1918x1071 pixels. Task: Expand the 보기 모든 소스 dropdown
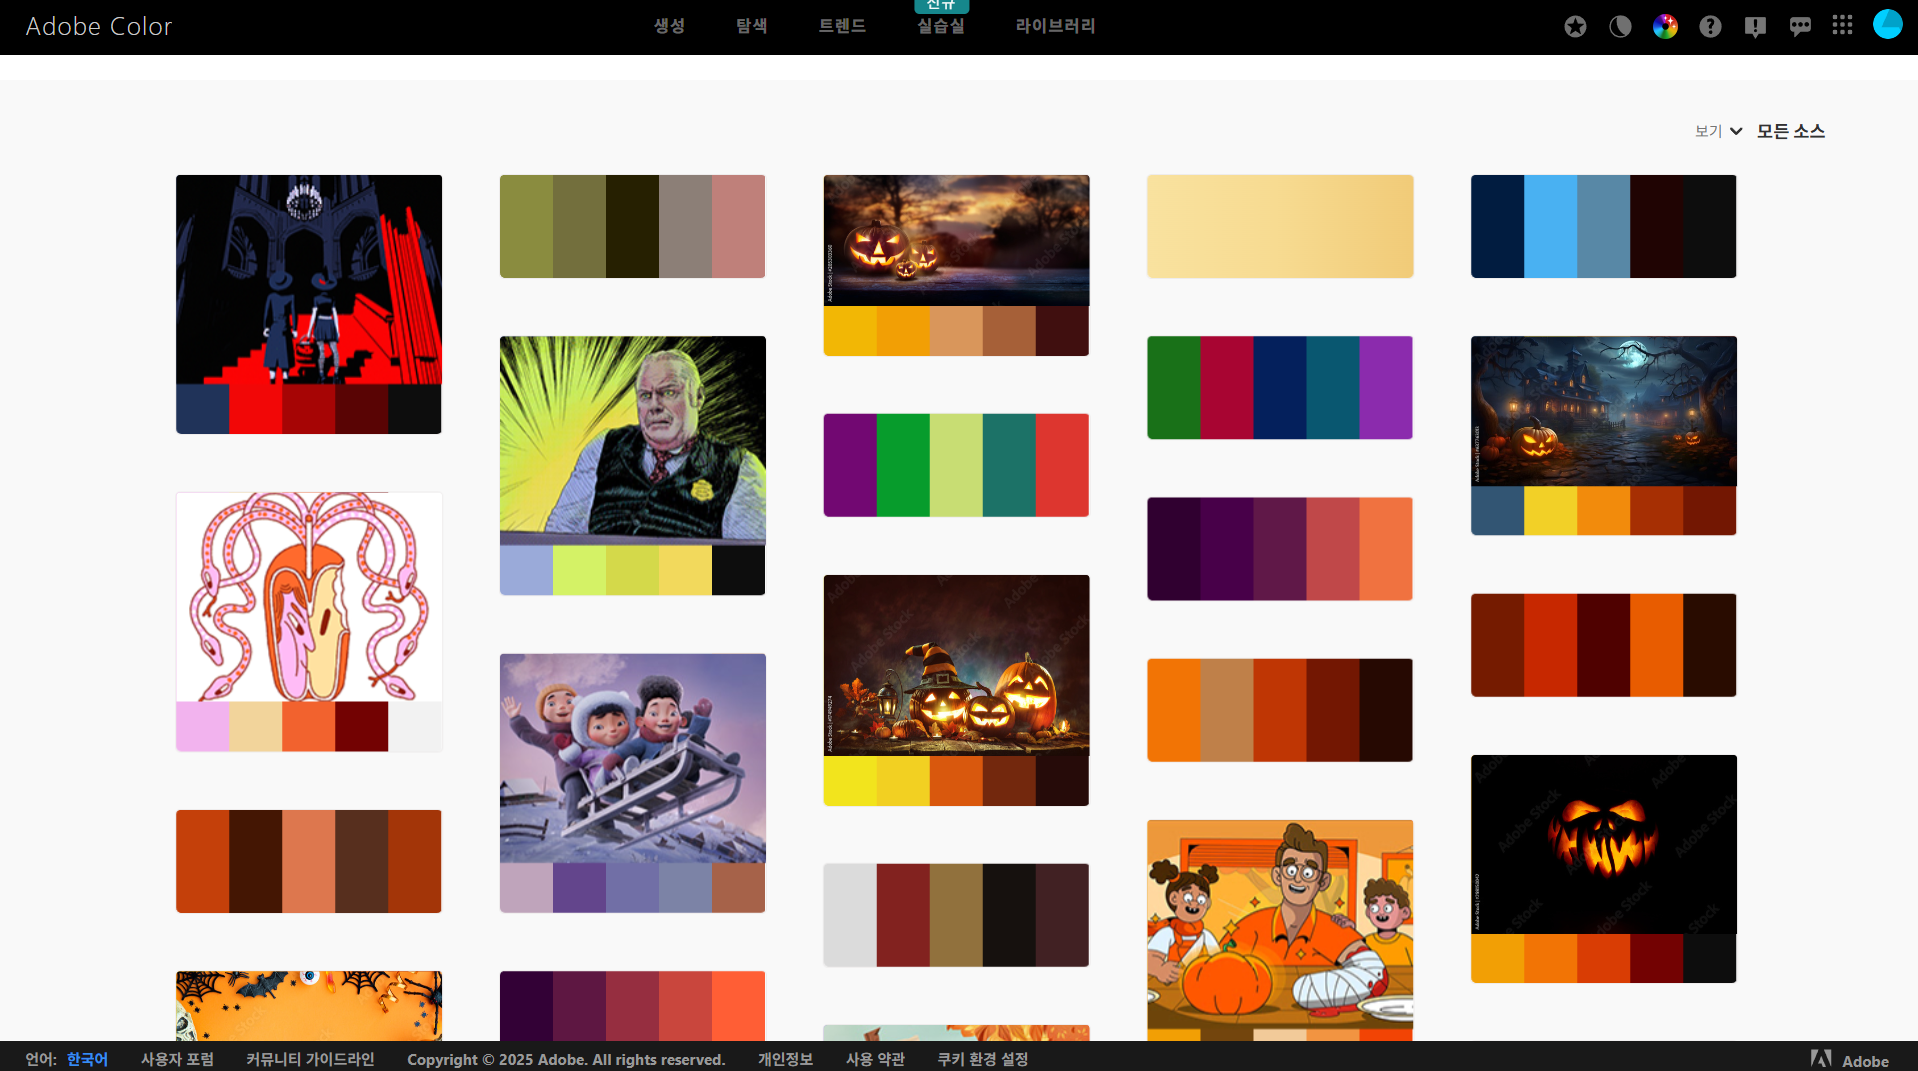pos(1759,131)
